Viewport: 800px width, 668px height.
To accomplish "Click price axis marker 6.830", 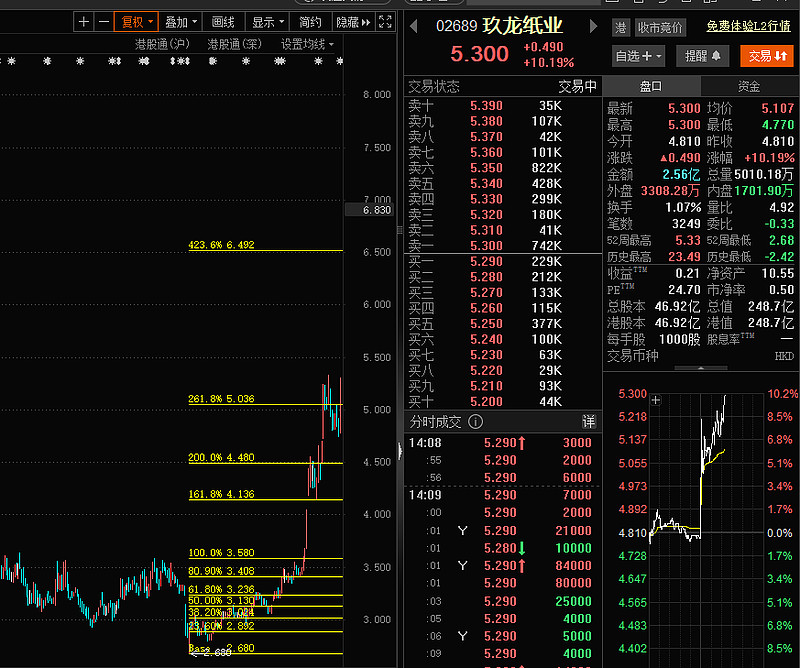I will pos(370,210).
